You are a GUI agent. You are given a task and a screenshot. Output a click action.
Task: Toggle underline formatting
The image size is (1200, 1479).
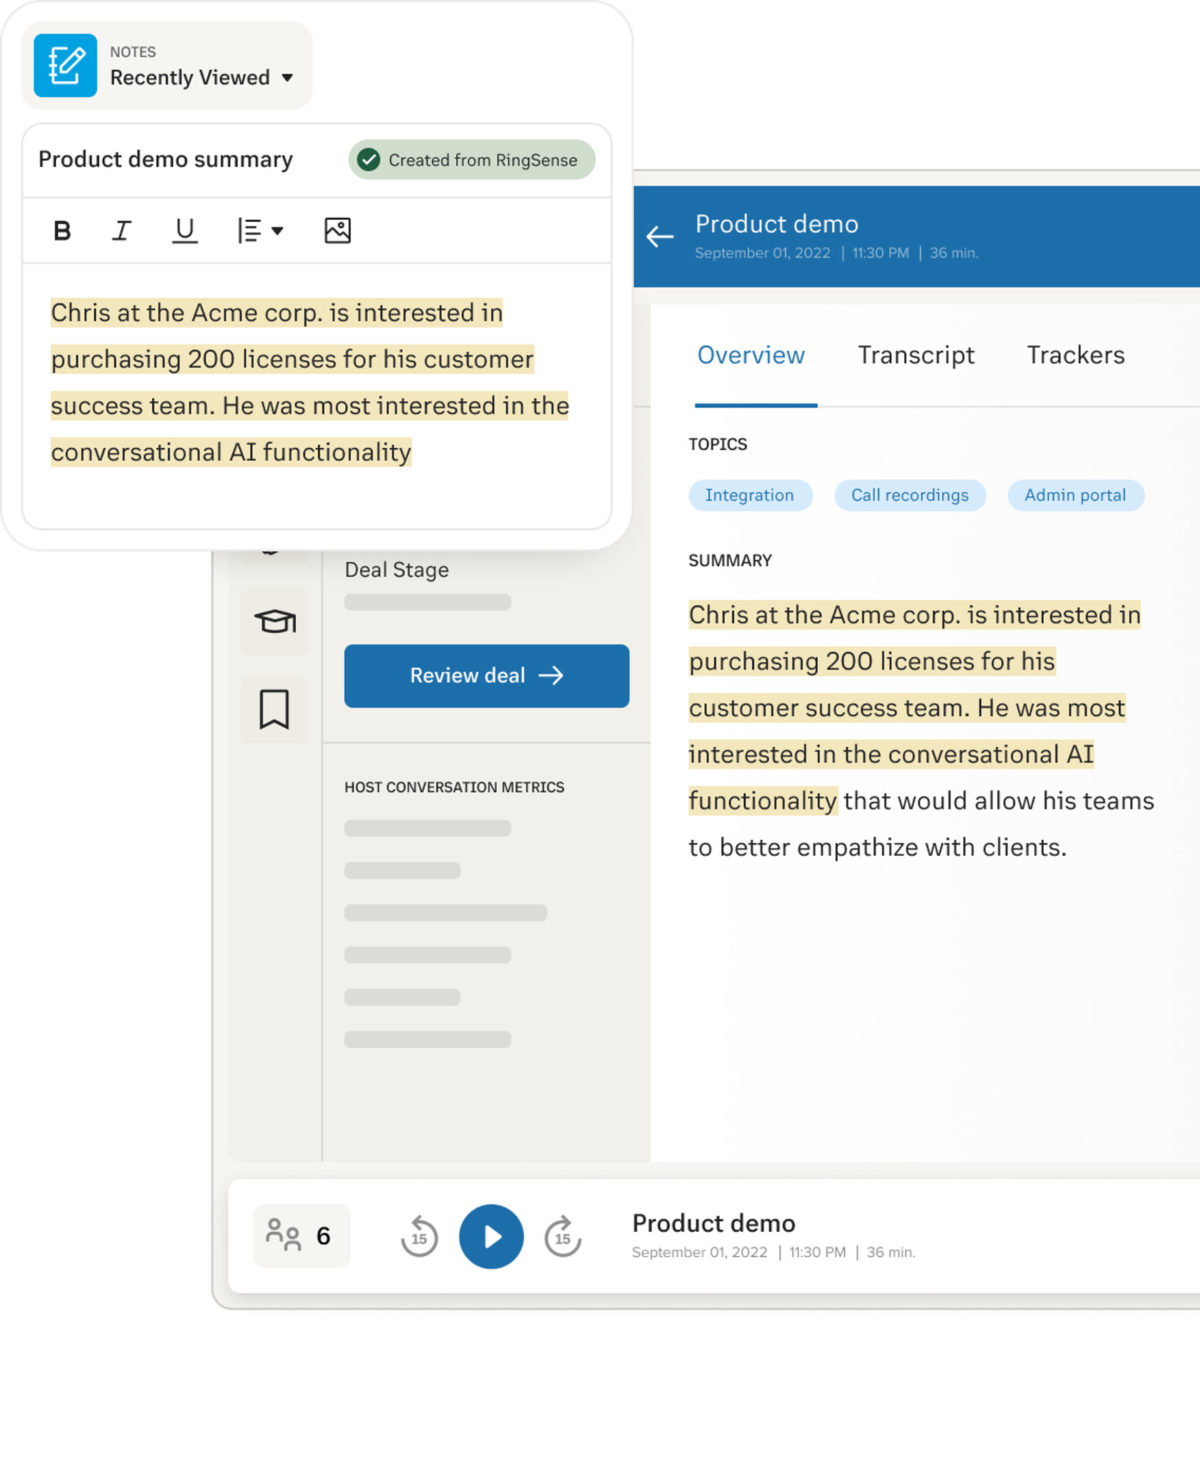184,231
